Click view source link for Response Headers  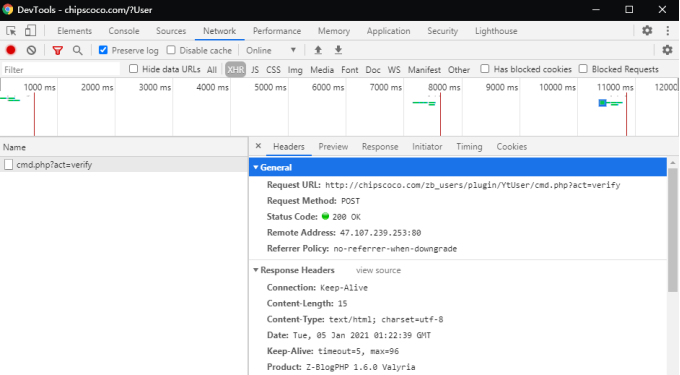click(x=378, y=270)
